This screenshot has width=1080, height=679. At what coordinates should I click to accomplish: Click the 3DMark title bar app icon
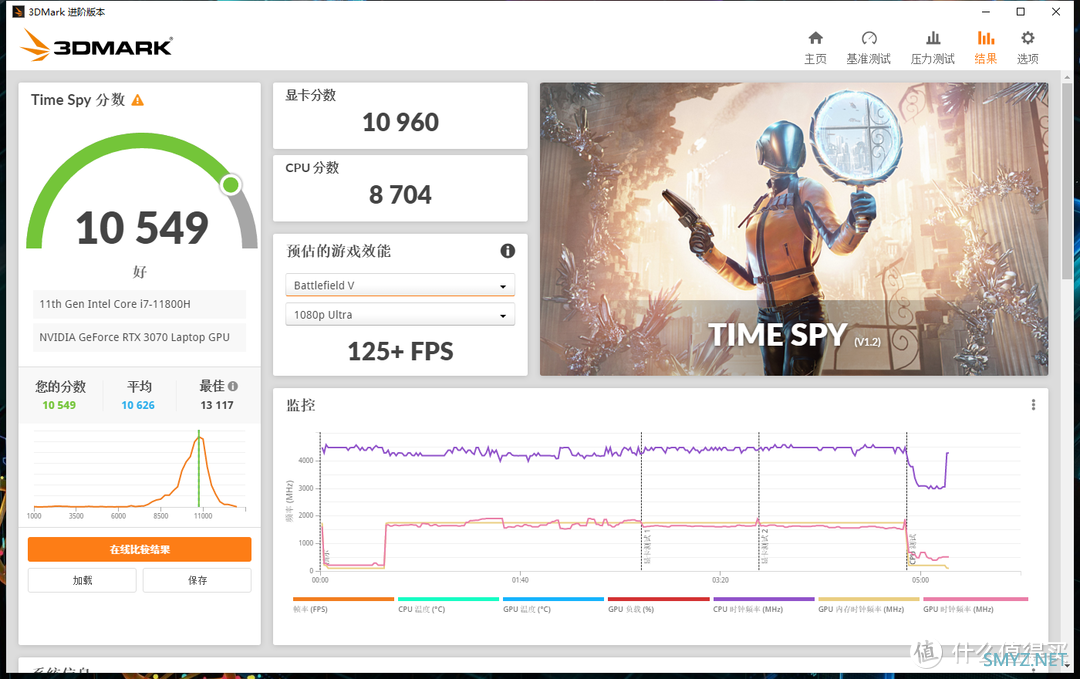pyautogui.click(x=19, y=12)
